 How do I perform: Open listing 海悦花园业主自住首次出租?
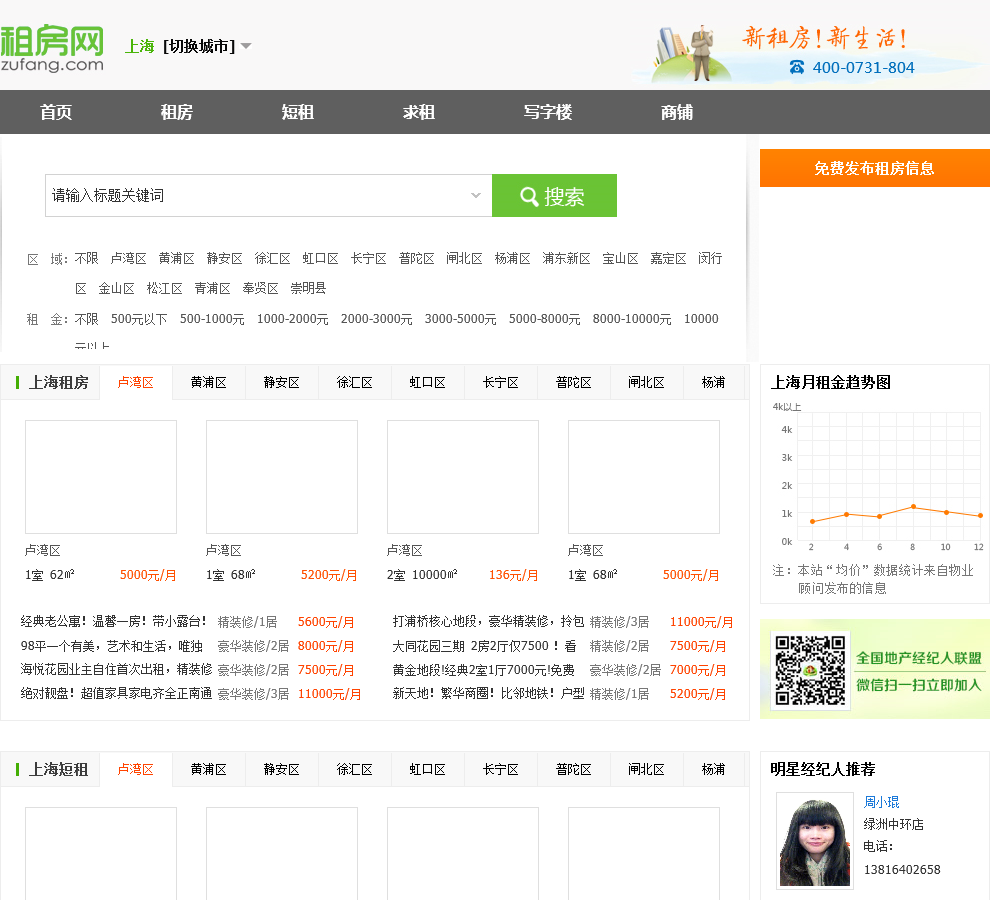pos(116,669)
